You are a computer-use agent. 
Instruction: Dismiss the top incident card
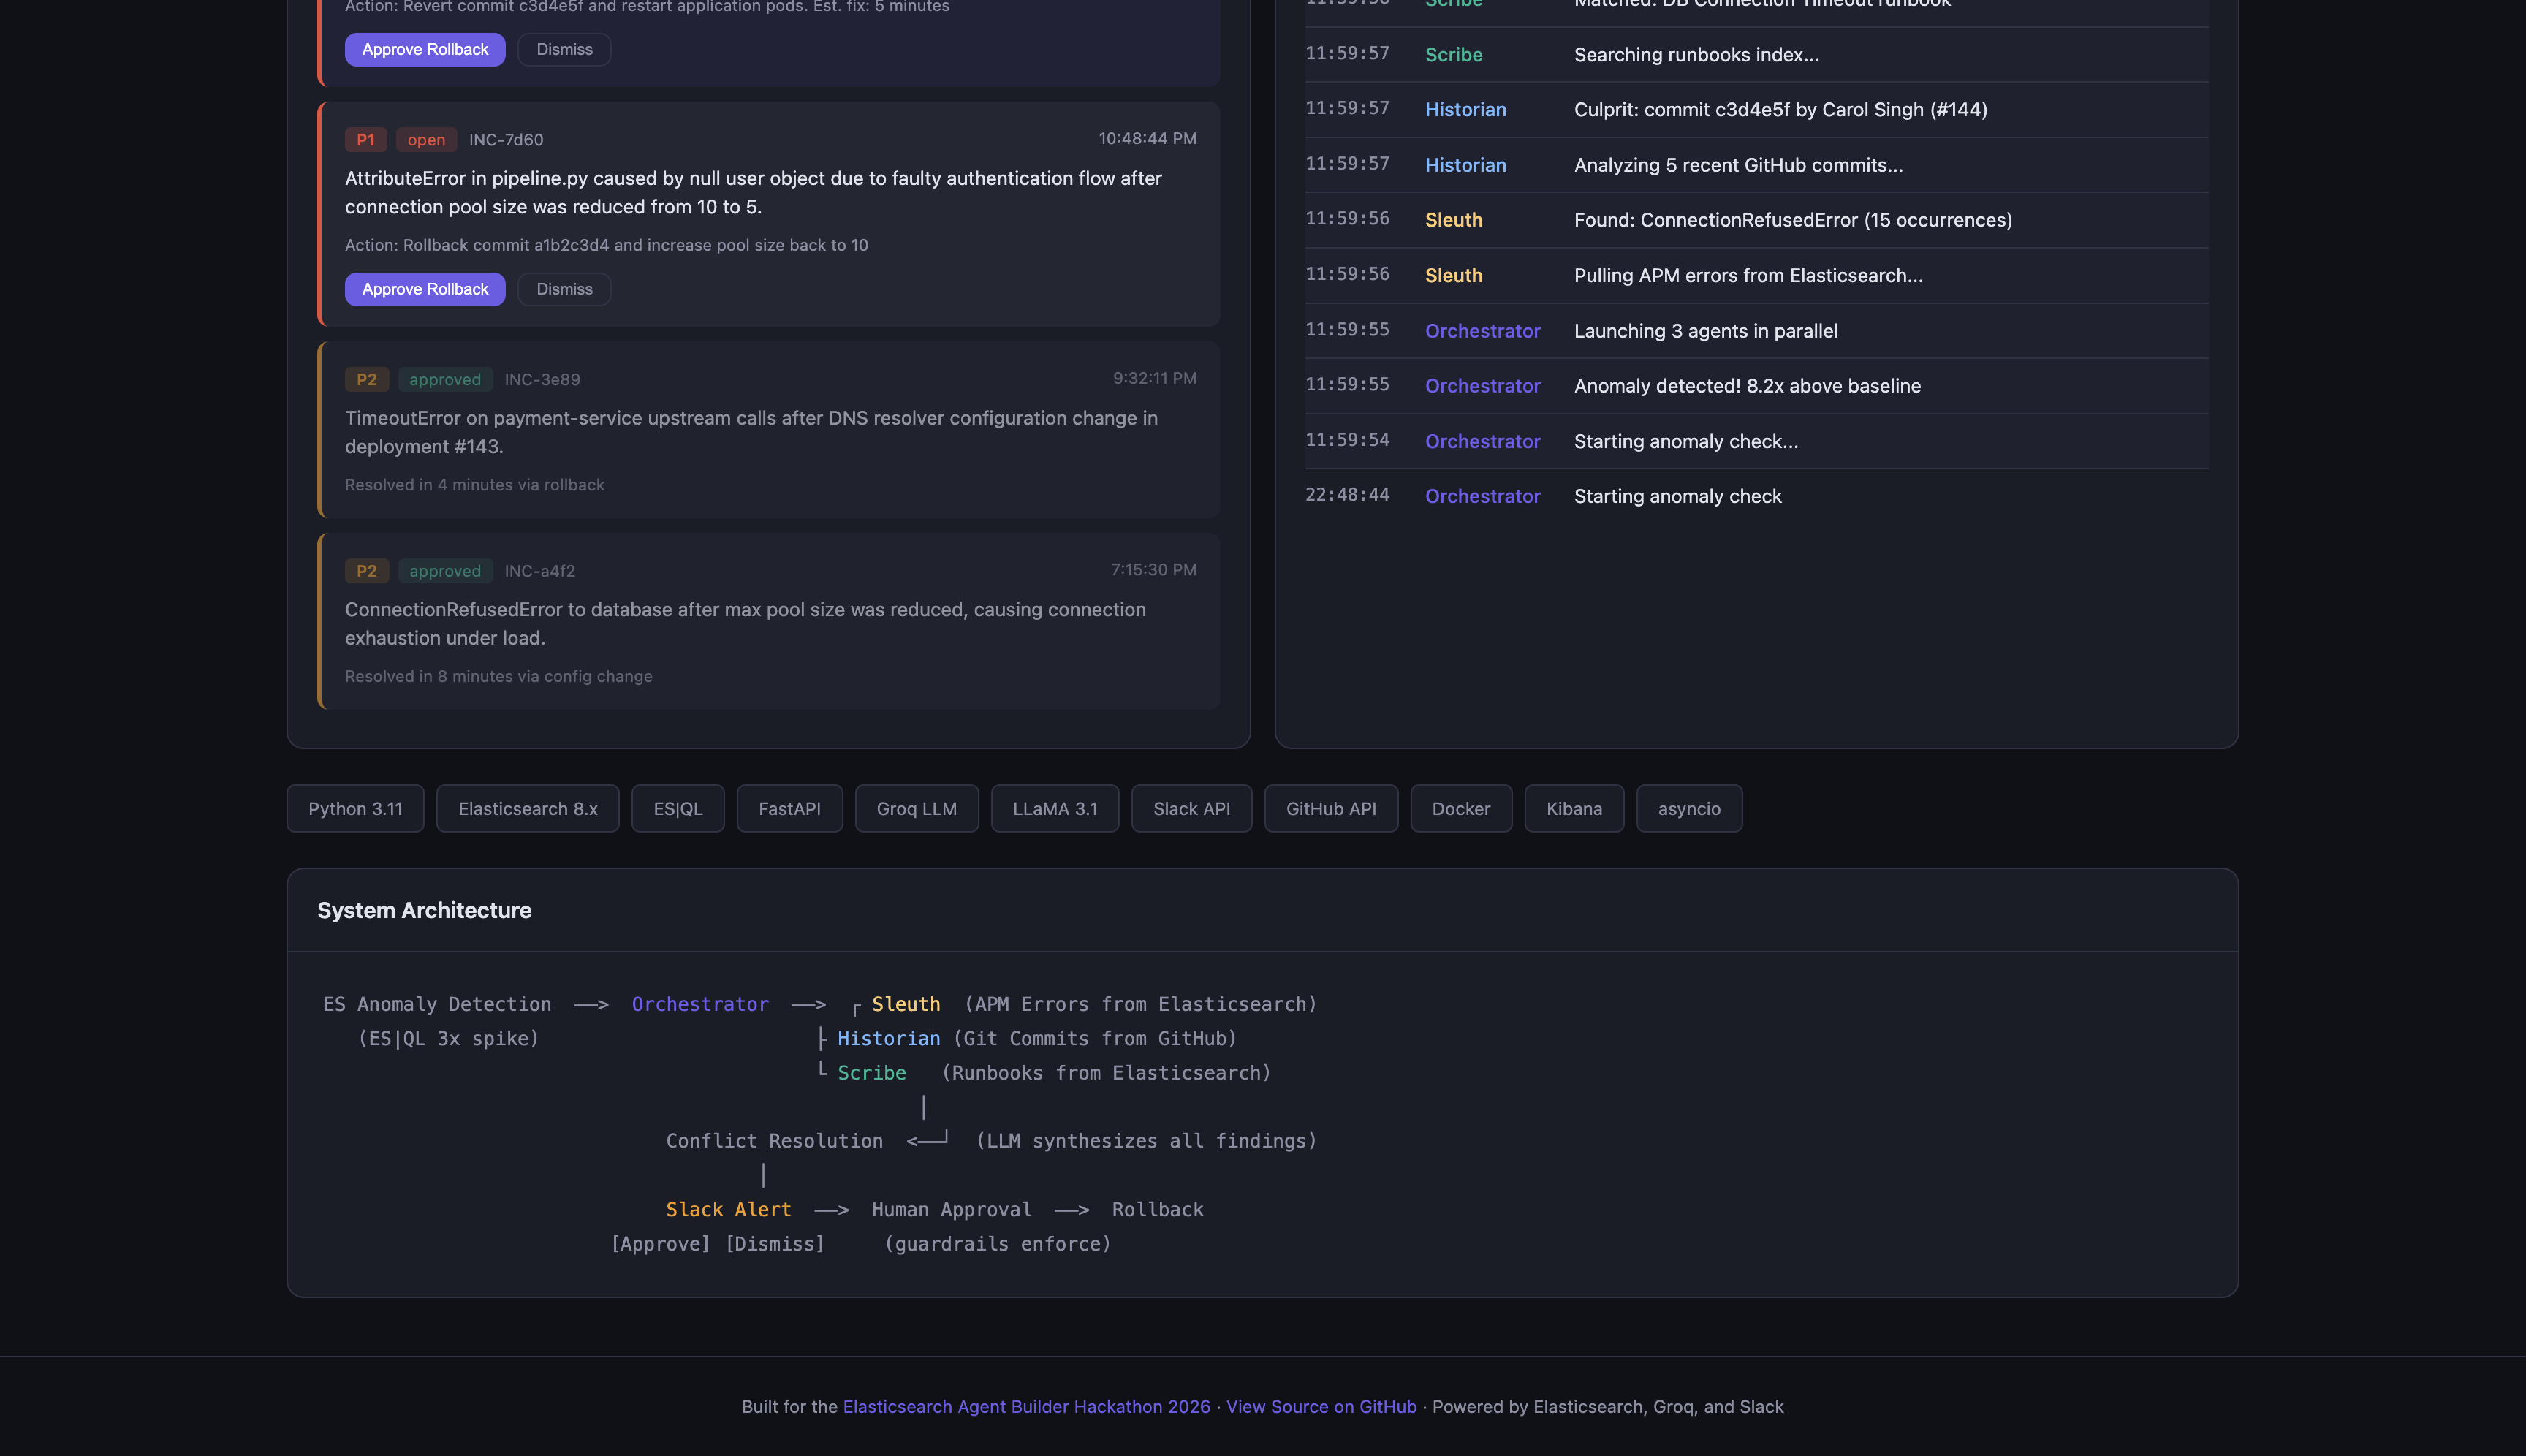[564, 49]
